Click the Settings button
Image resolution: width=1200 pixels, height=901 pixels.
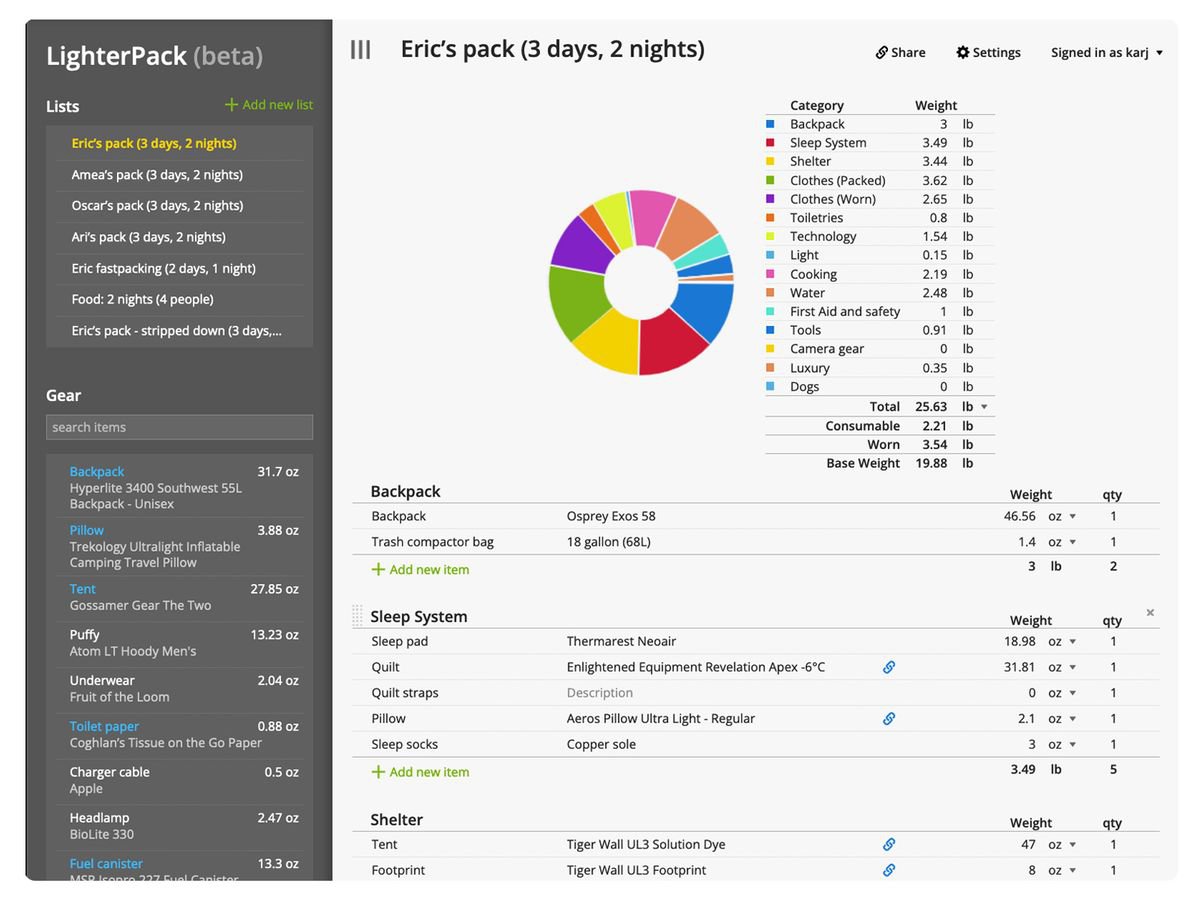coord(988,52)
